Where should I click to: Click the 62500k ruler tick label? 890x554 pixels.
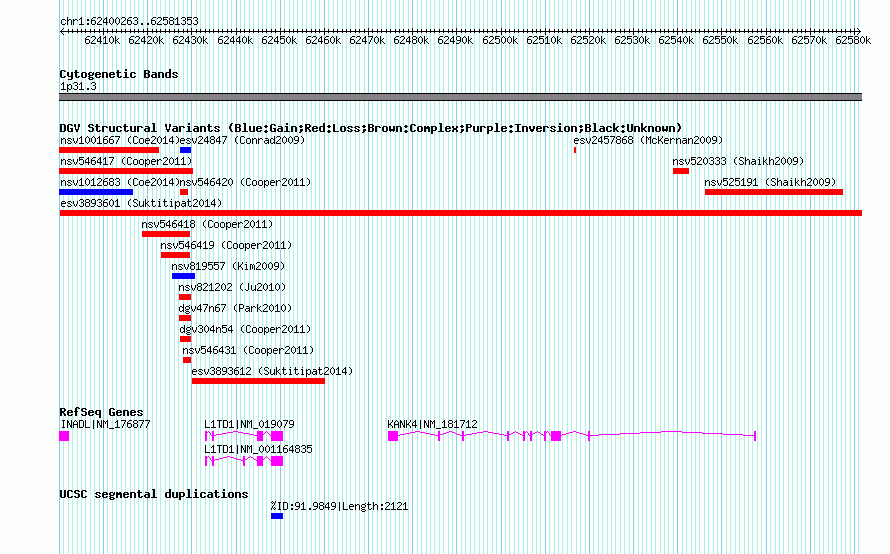500,41
